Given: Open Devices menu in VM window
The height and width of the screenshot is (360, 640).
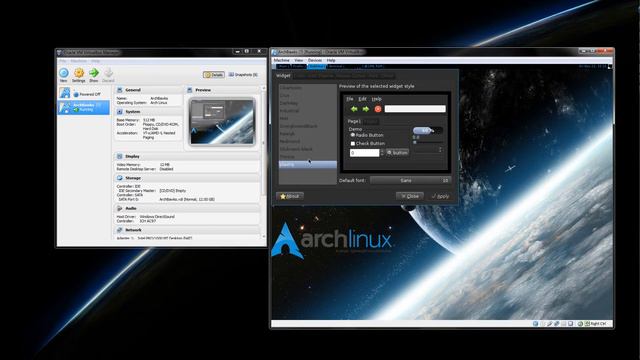Looking at the screenshot, I should tap(315, 60).
